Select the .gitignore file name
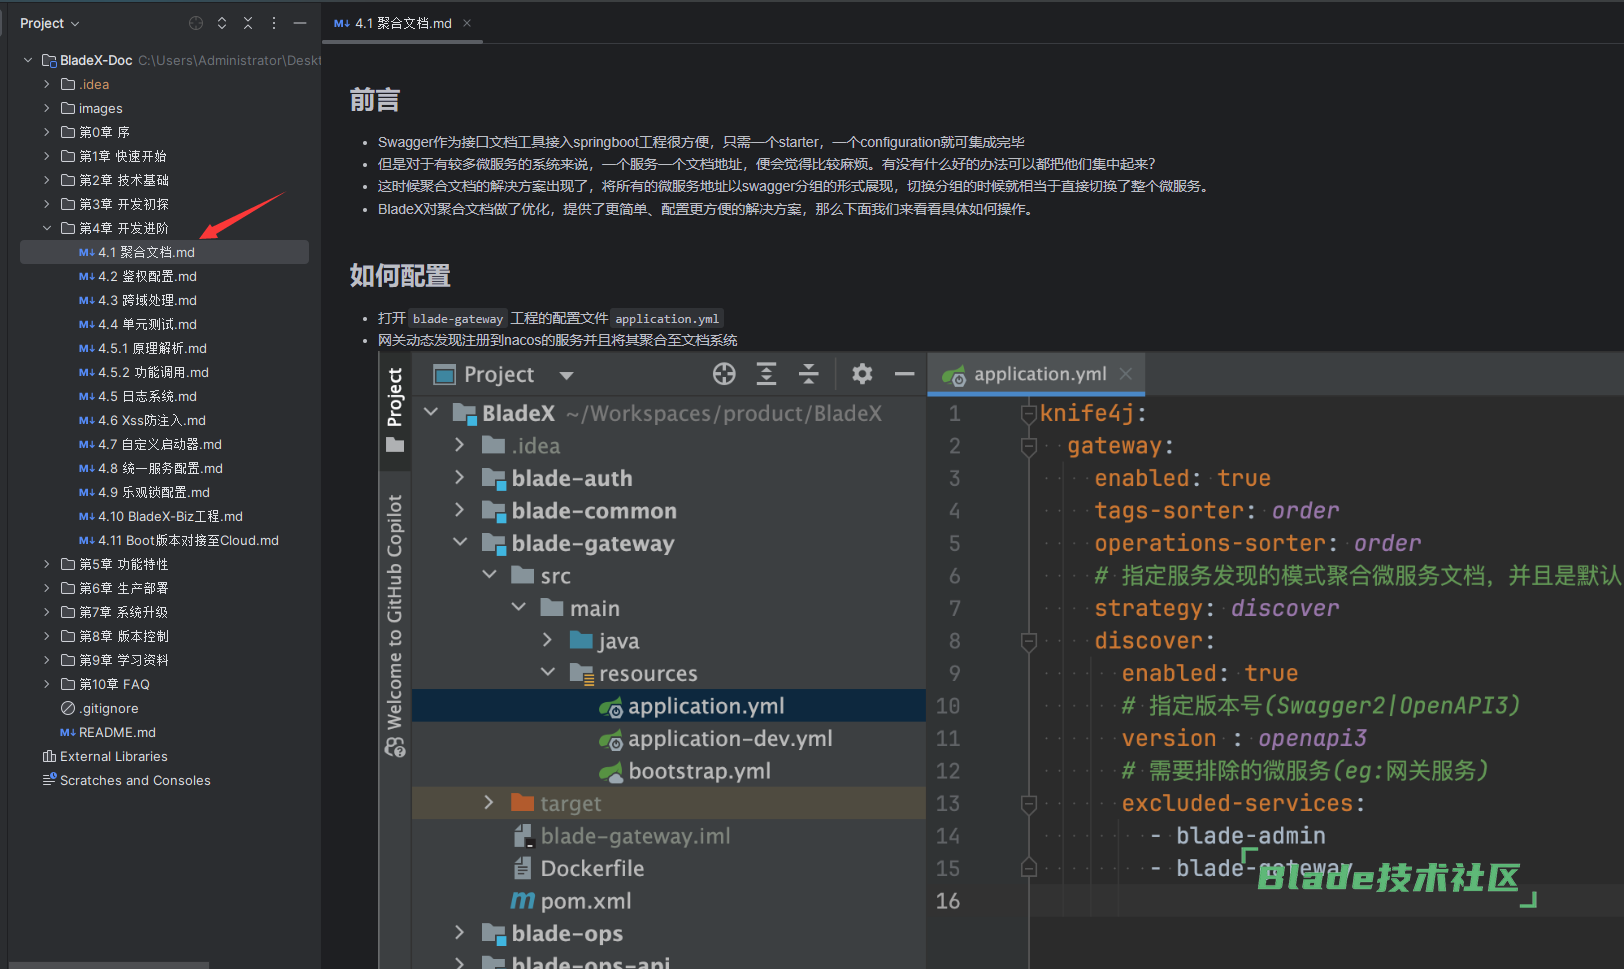The image size is (1624, 969). pyautogui.click(x=109, y=708)
